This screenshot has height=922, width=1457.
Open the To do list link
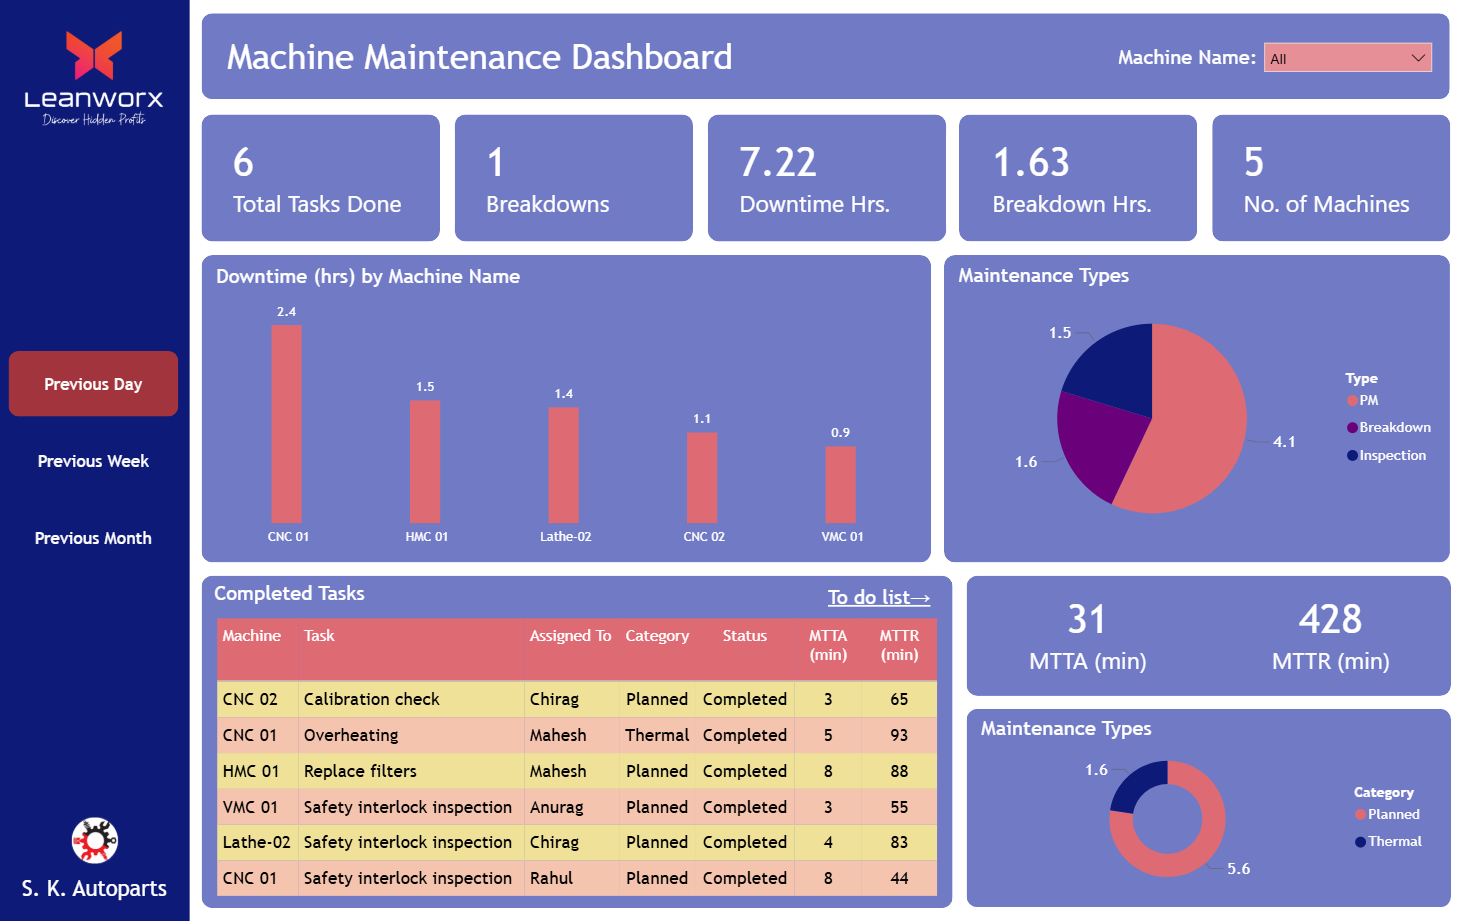pyautogui.click(x=879, y=597)
